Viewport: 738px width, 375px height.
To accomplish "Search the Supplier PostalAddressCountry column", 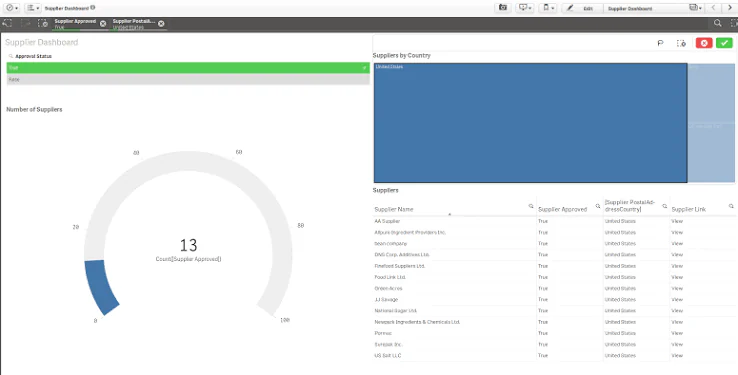I will [665, 206].
